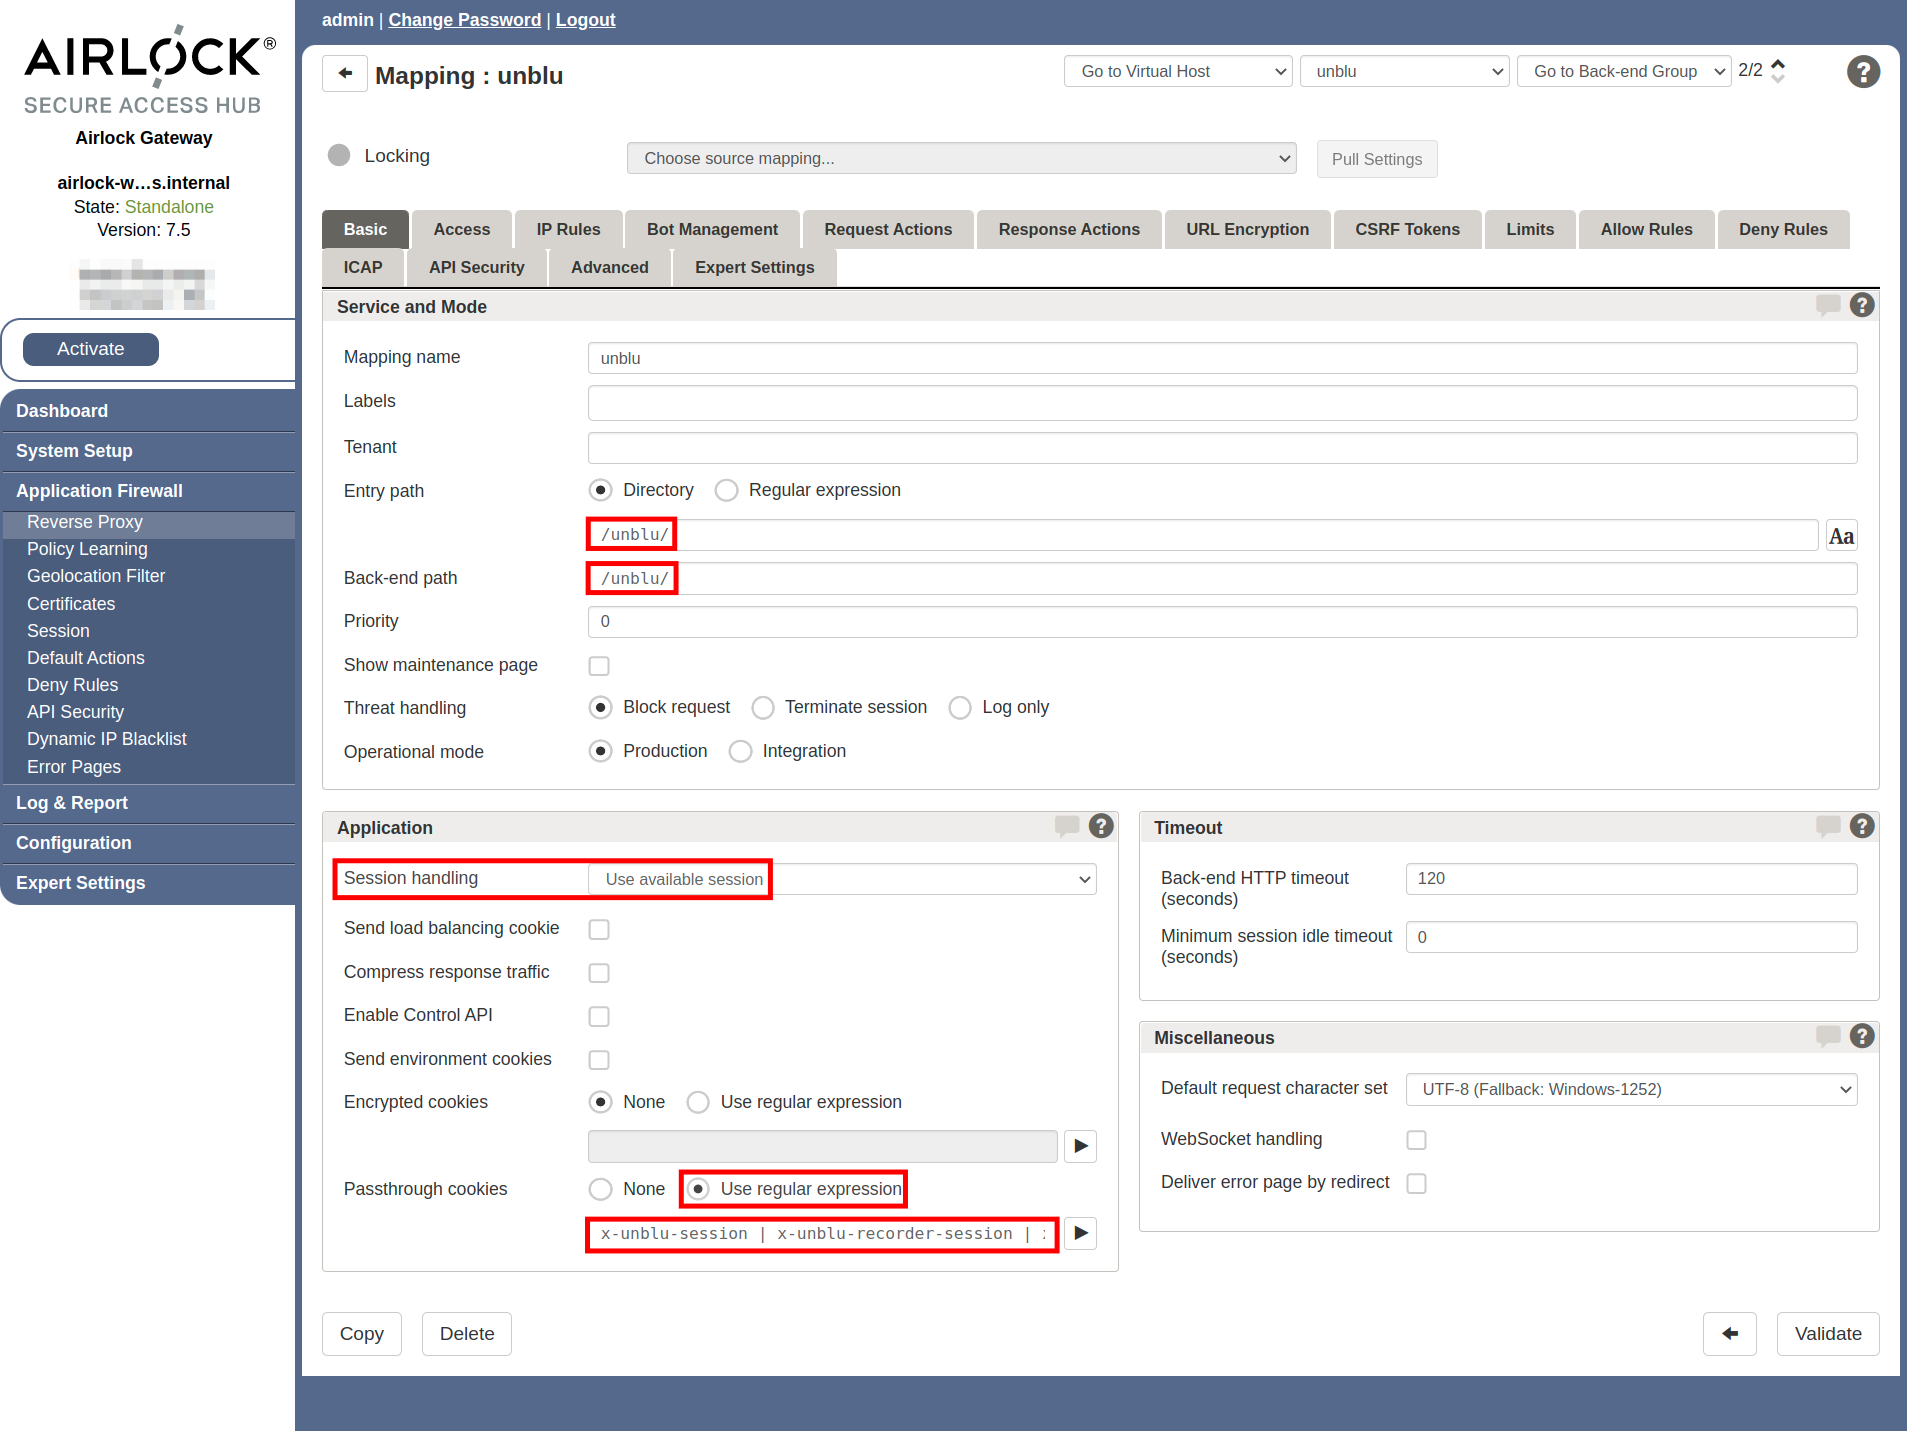Check Show maintenance page box

pos(599,666)
